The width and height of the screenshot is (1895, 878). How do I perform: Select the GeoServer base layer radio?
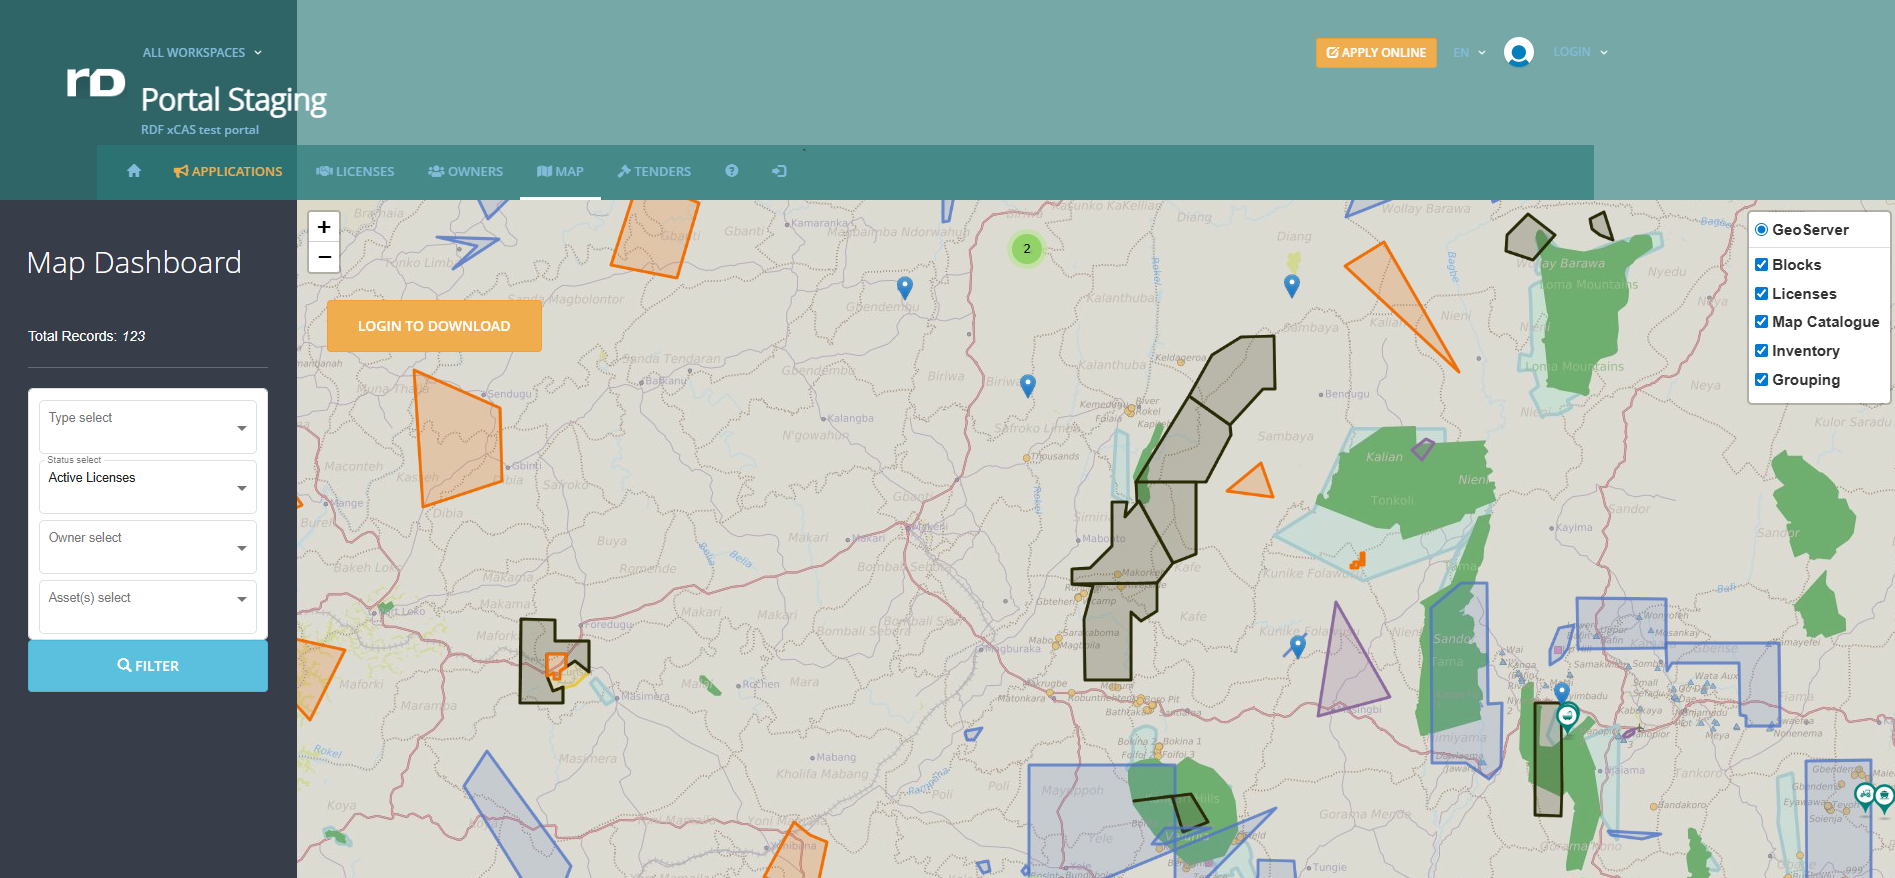[x=1762, y=230]
